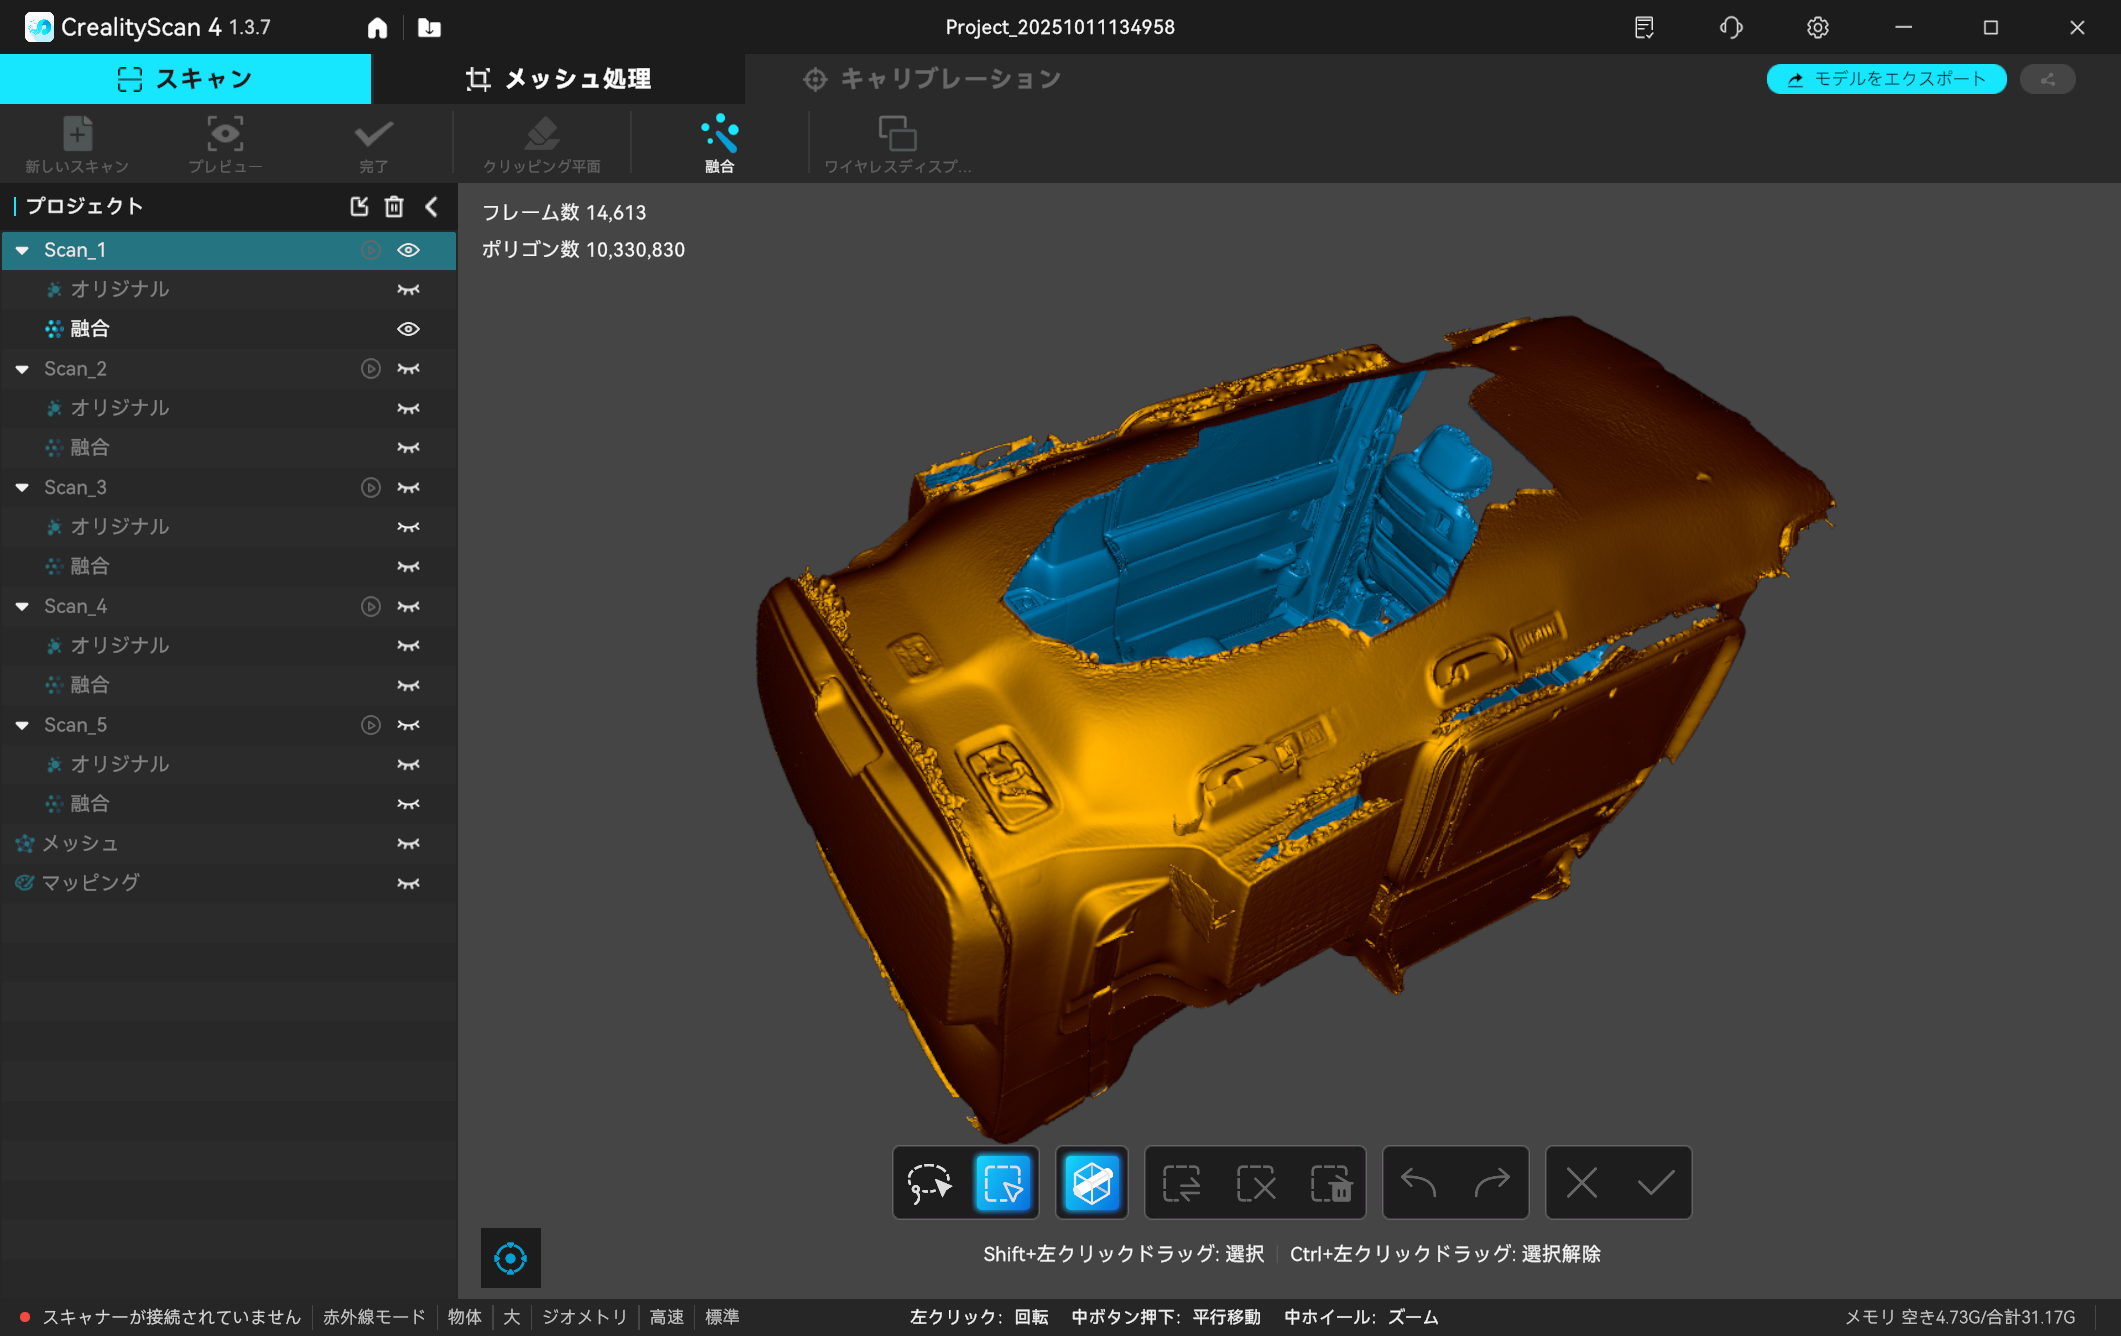Viewport: 2121px width, 1336px height.
Task: Toggle the select-through cube icon
Action: tap(1092, 1184)
